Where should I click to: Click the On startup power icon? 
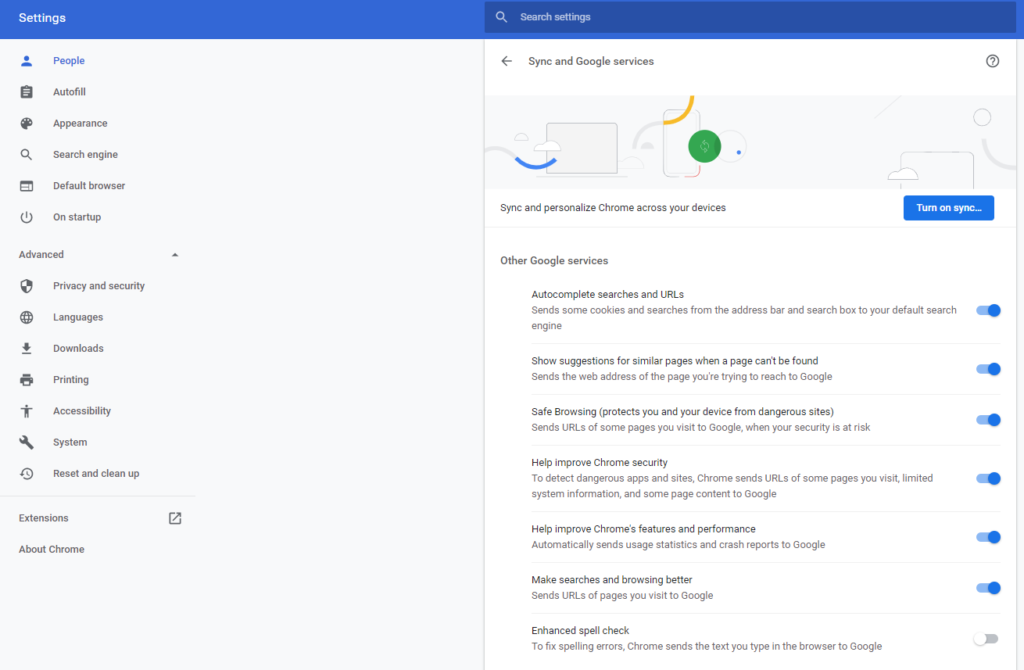(26, 217)
